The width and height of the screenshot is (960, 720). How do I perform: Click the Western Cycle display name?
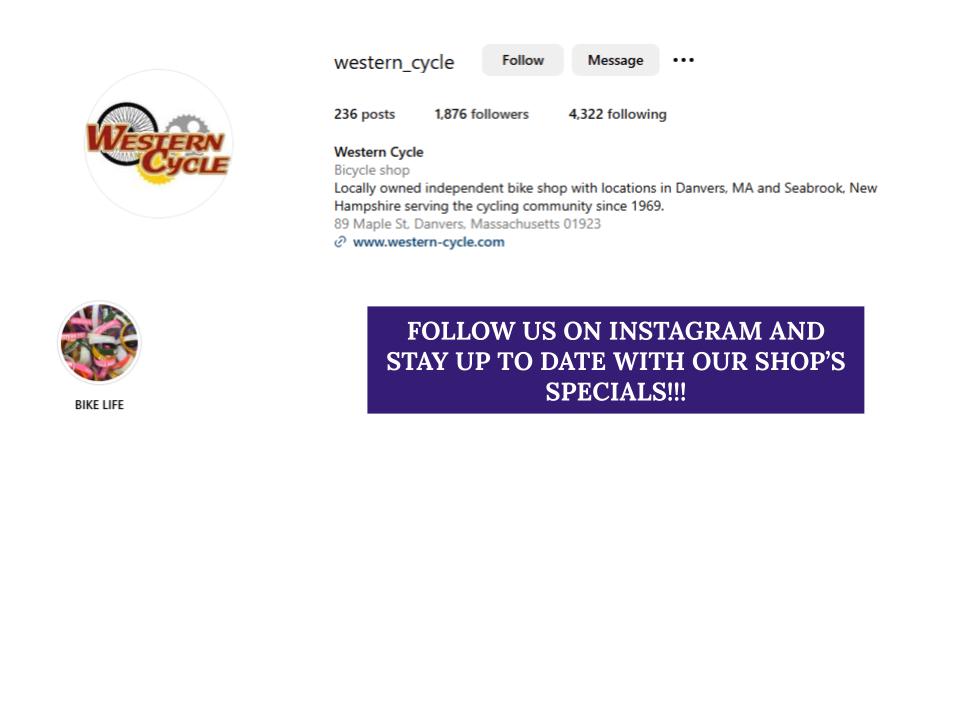[x=378, y=152]
